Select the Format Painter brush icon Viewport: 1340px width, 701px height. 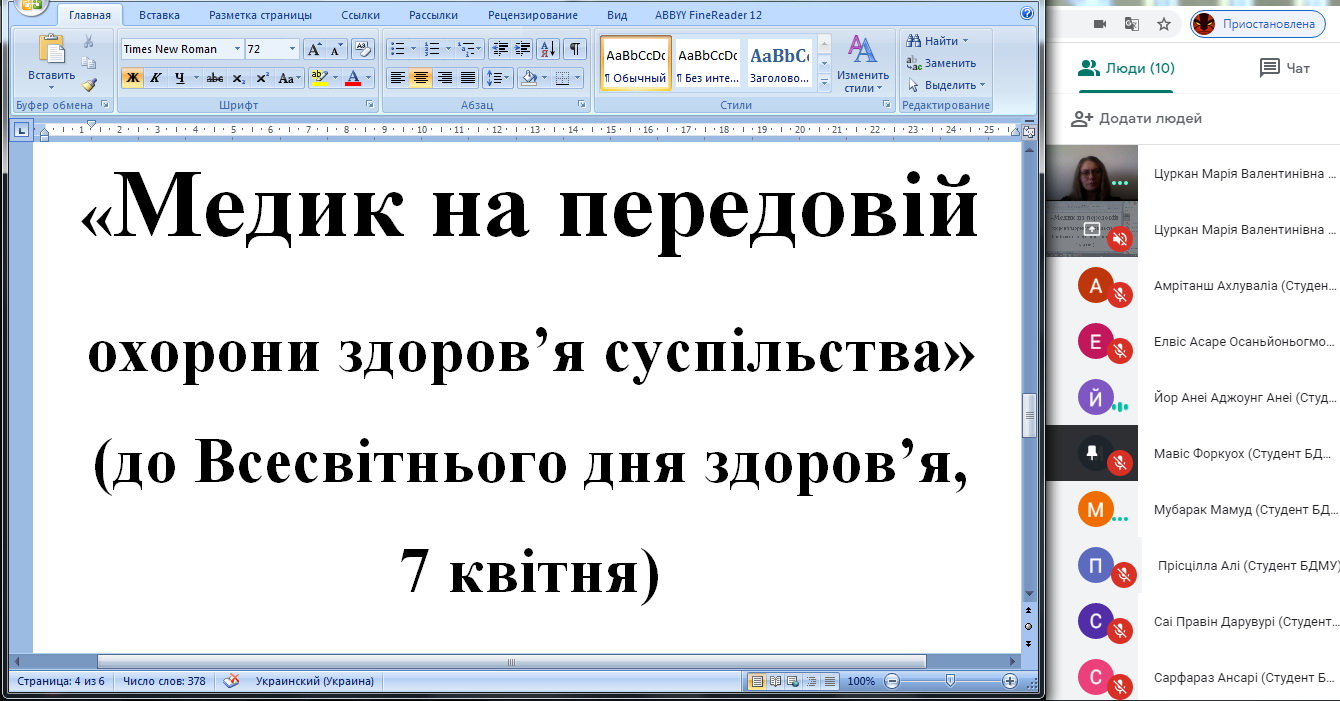point(89,84)
